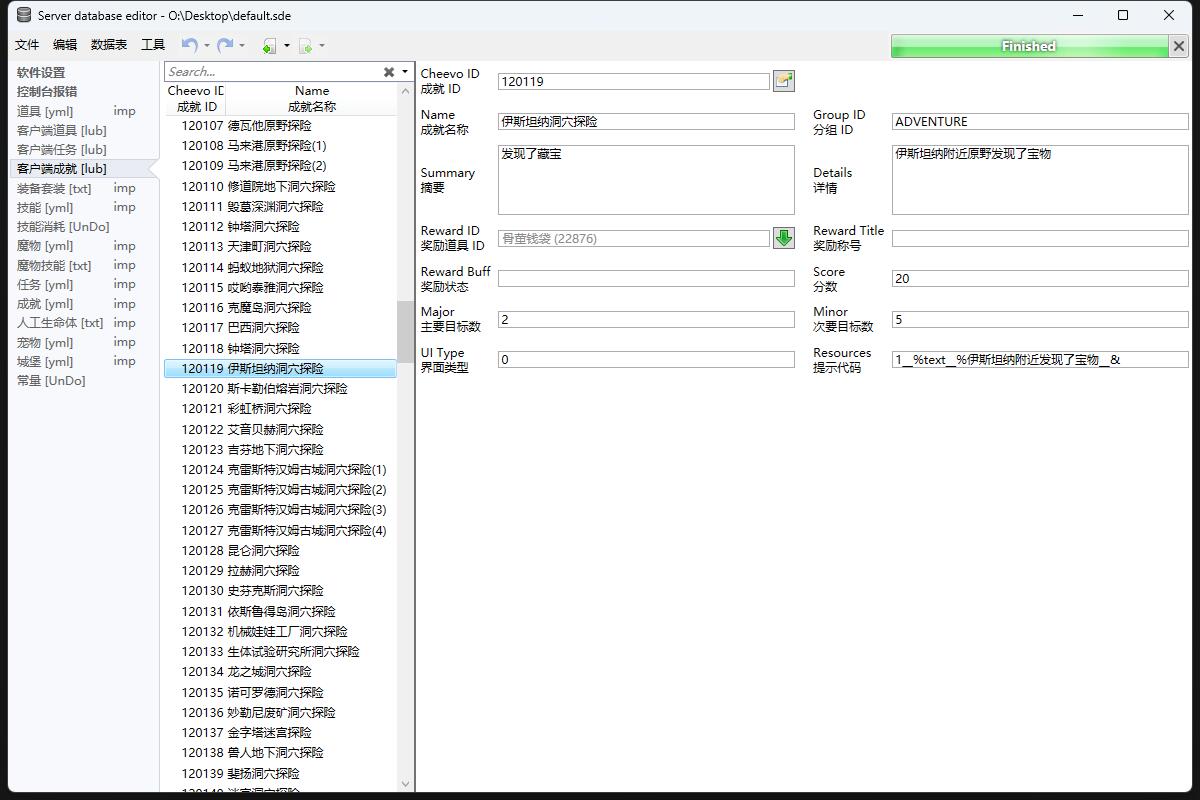The height and width of the screenshot is (800, 1200).
Task: Click the edit icon beside Cheevo ID
Action: coord(783,81)
